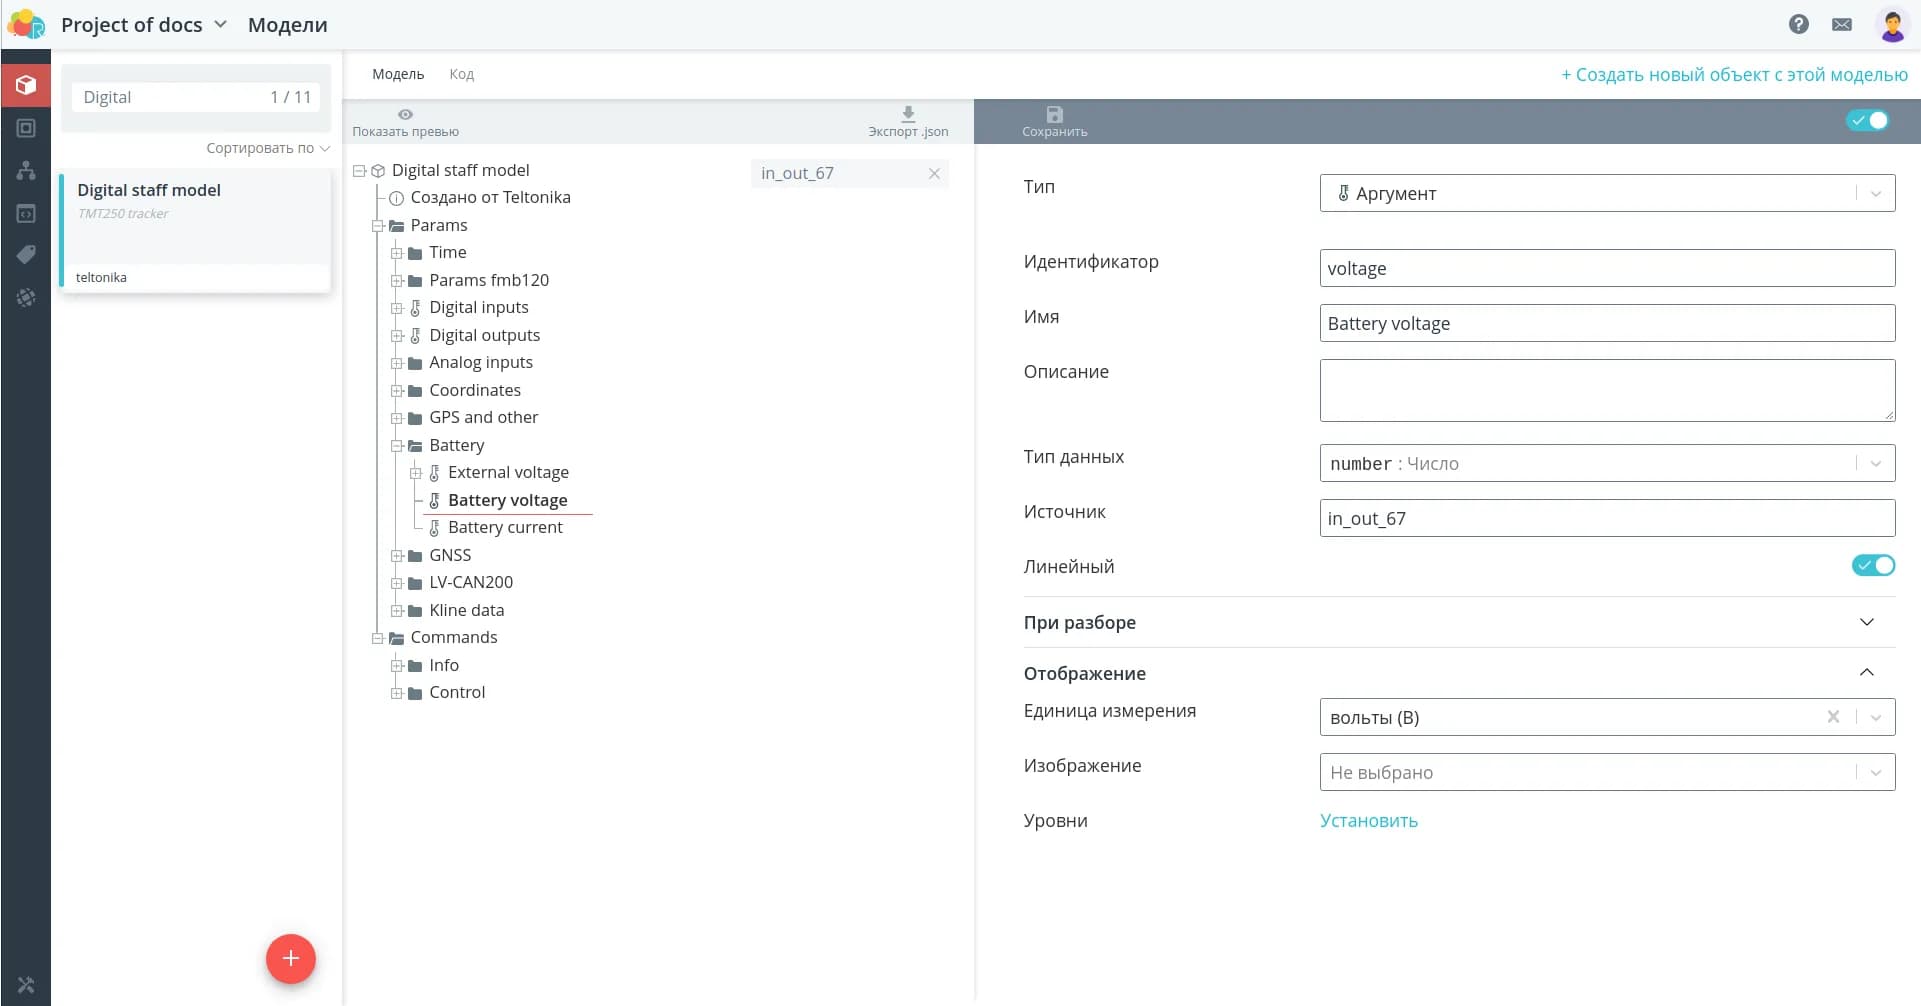Toggle the Линейный switch off
1921x1006 pixels.
[x=1872, y=566]
